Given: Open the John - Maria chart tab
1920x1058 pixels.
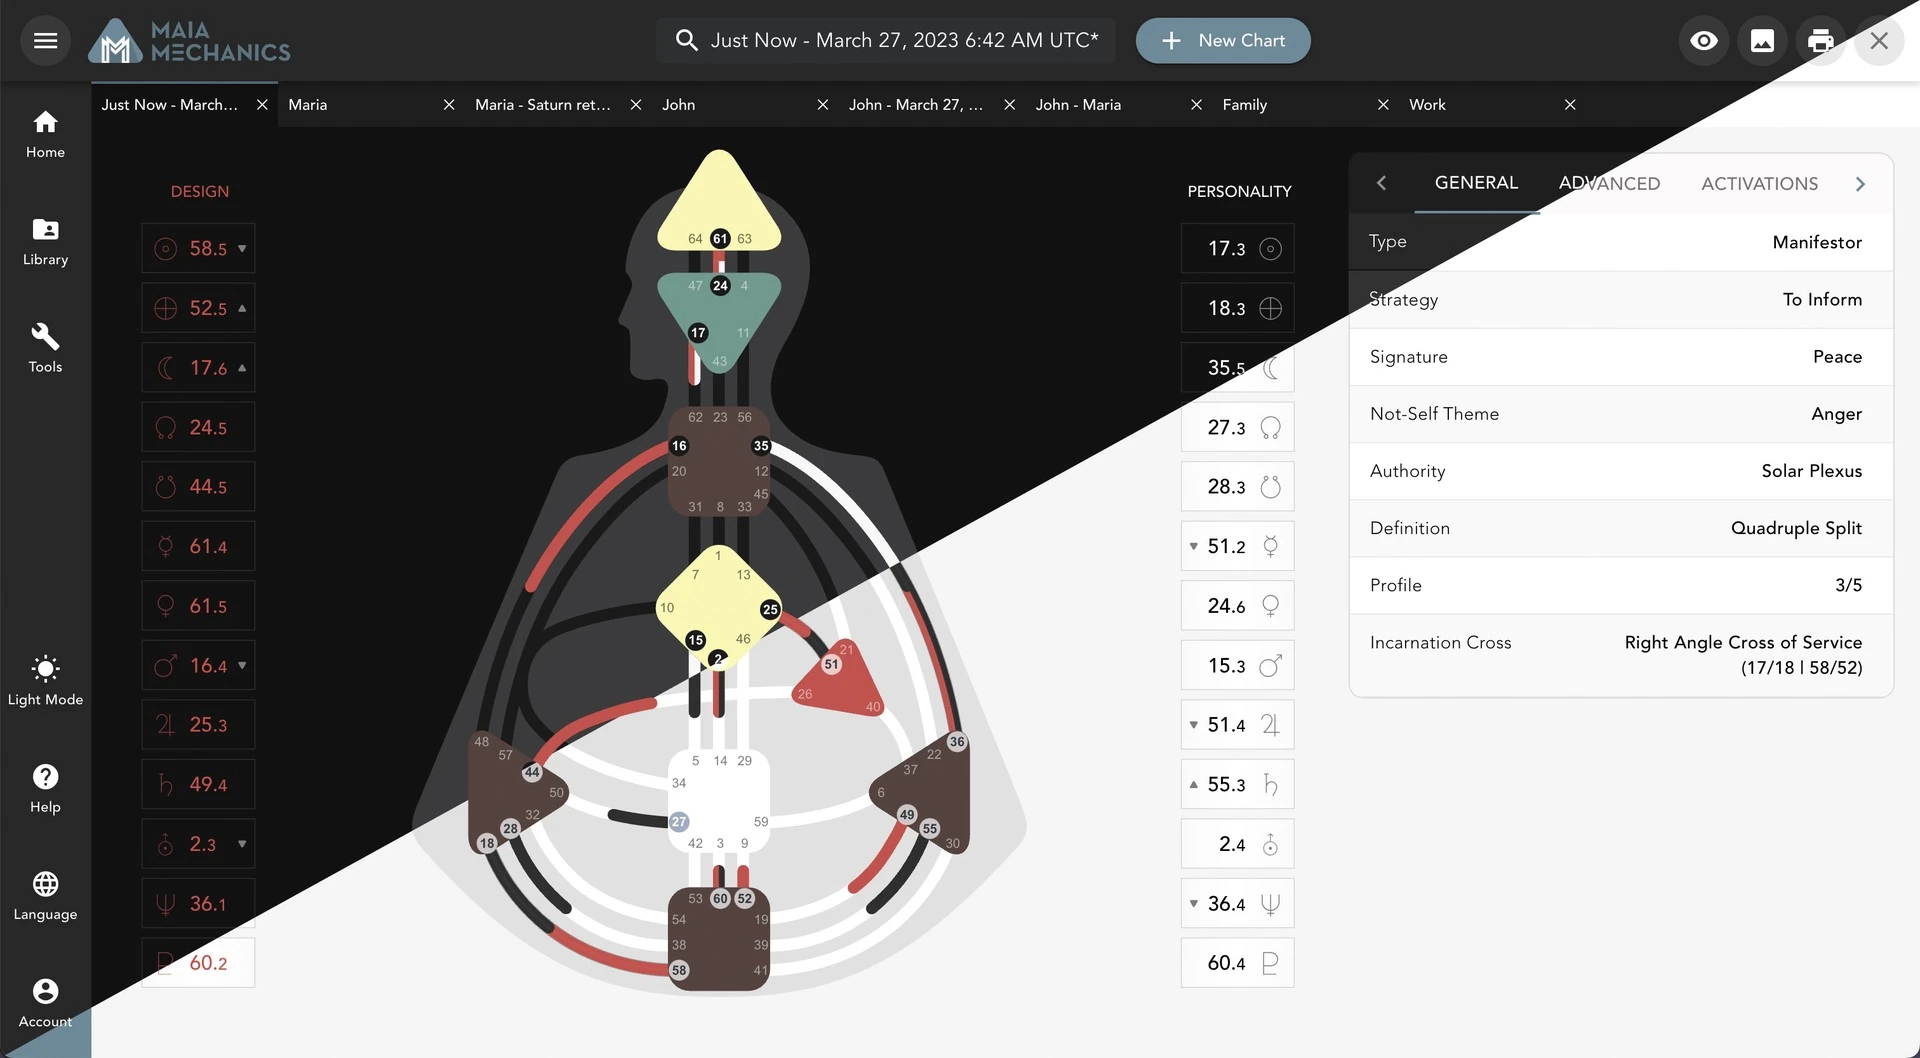Looking at the screenshot, I should pos(1078,105).
